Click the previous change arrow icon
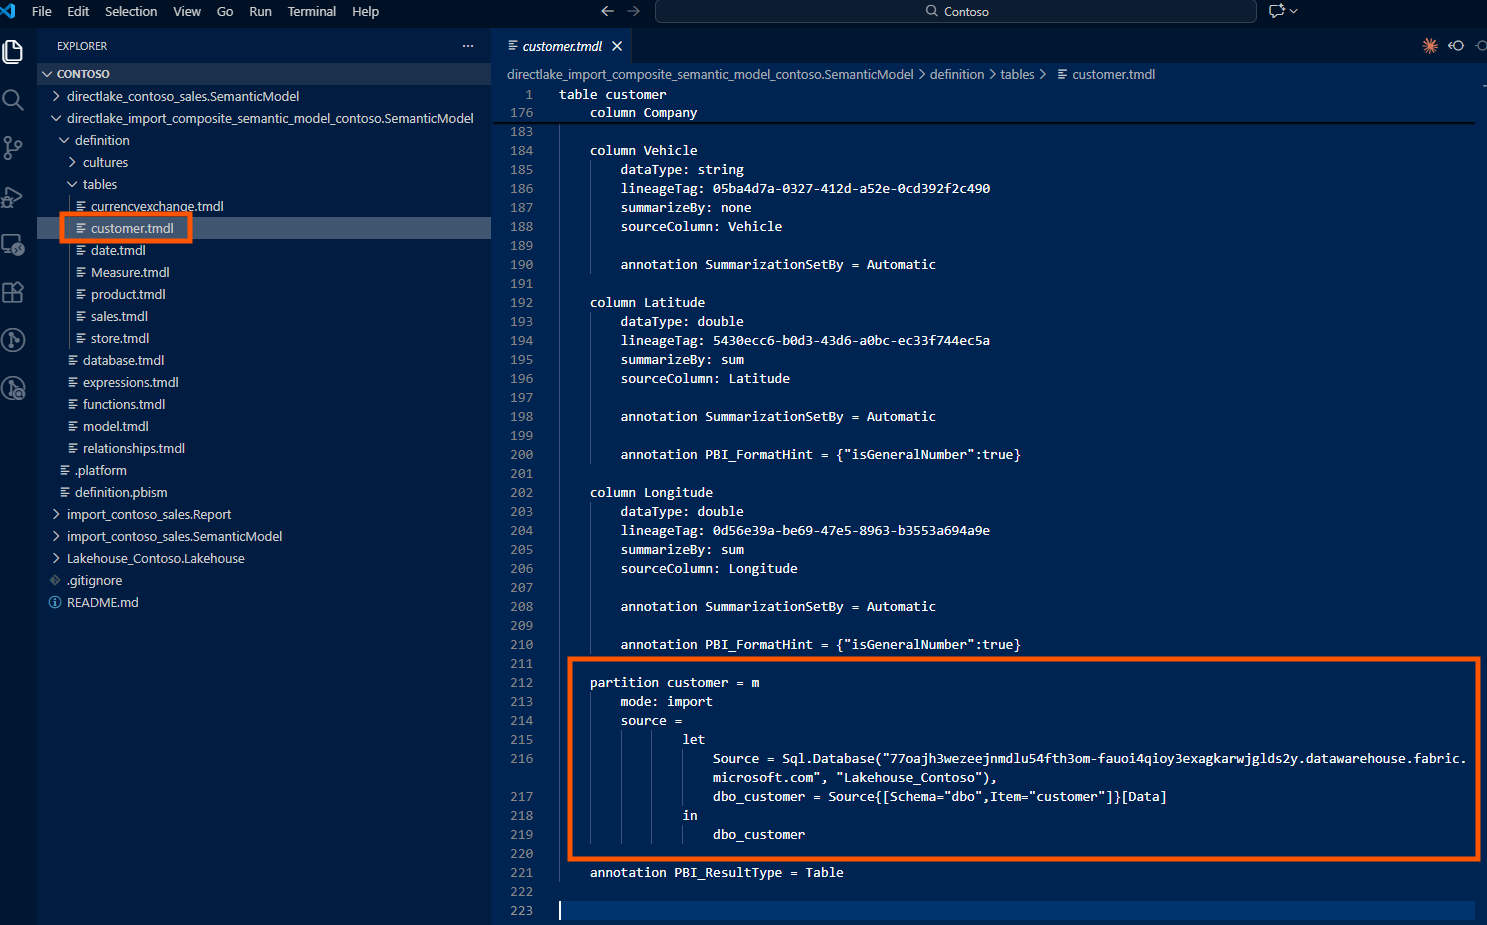This screenshot has width=1487, height=925. (1456, 45)
